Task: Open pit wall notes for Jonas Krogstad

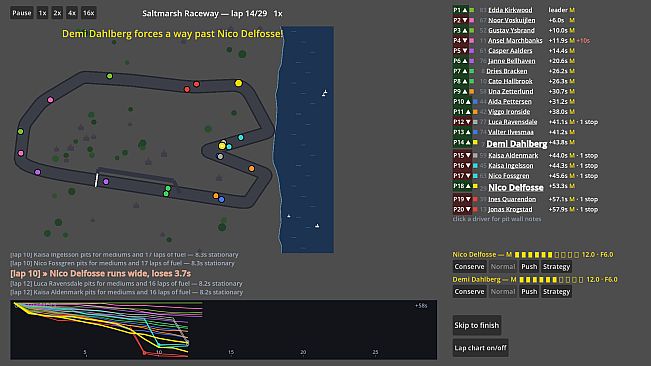Action: tap(510, 209)
